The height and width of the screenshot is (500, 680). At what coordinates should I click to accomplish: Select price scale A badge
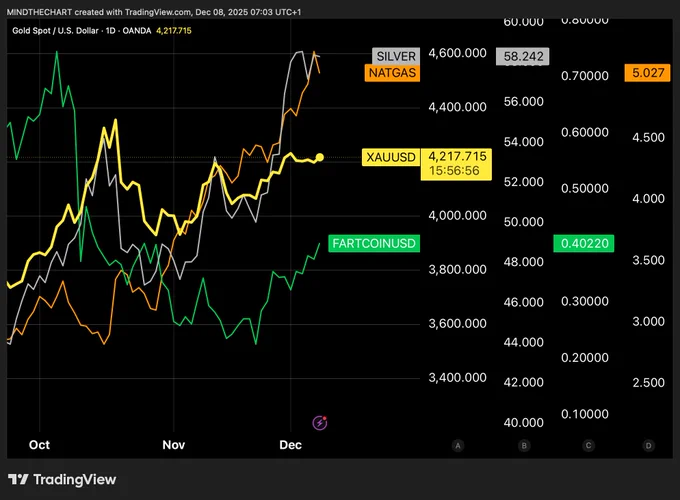(x=458, y=445)
